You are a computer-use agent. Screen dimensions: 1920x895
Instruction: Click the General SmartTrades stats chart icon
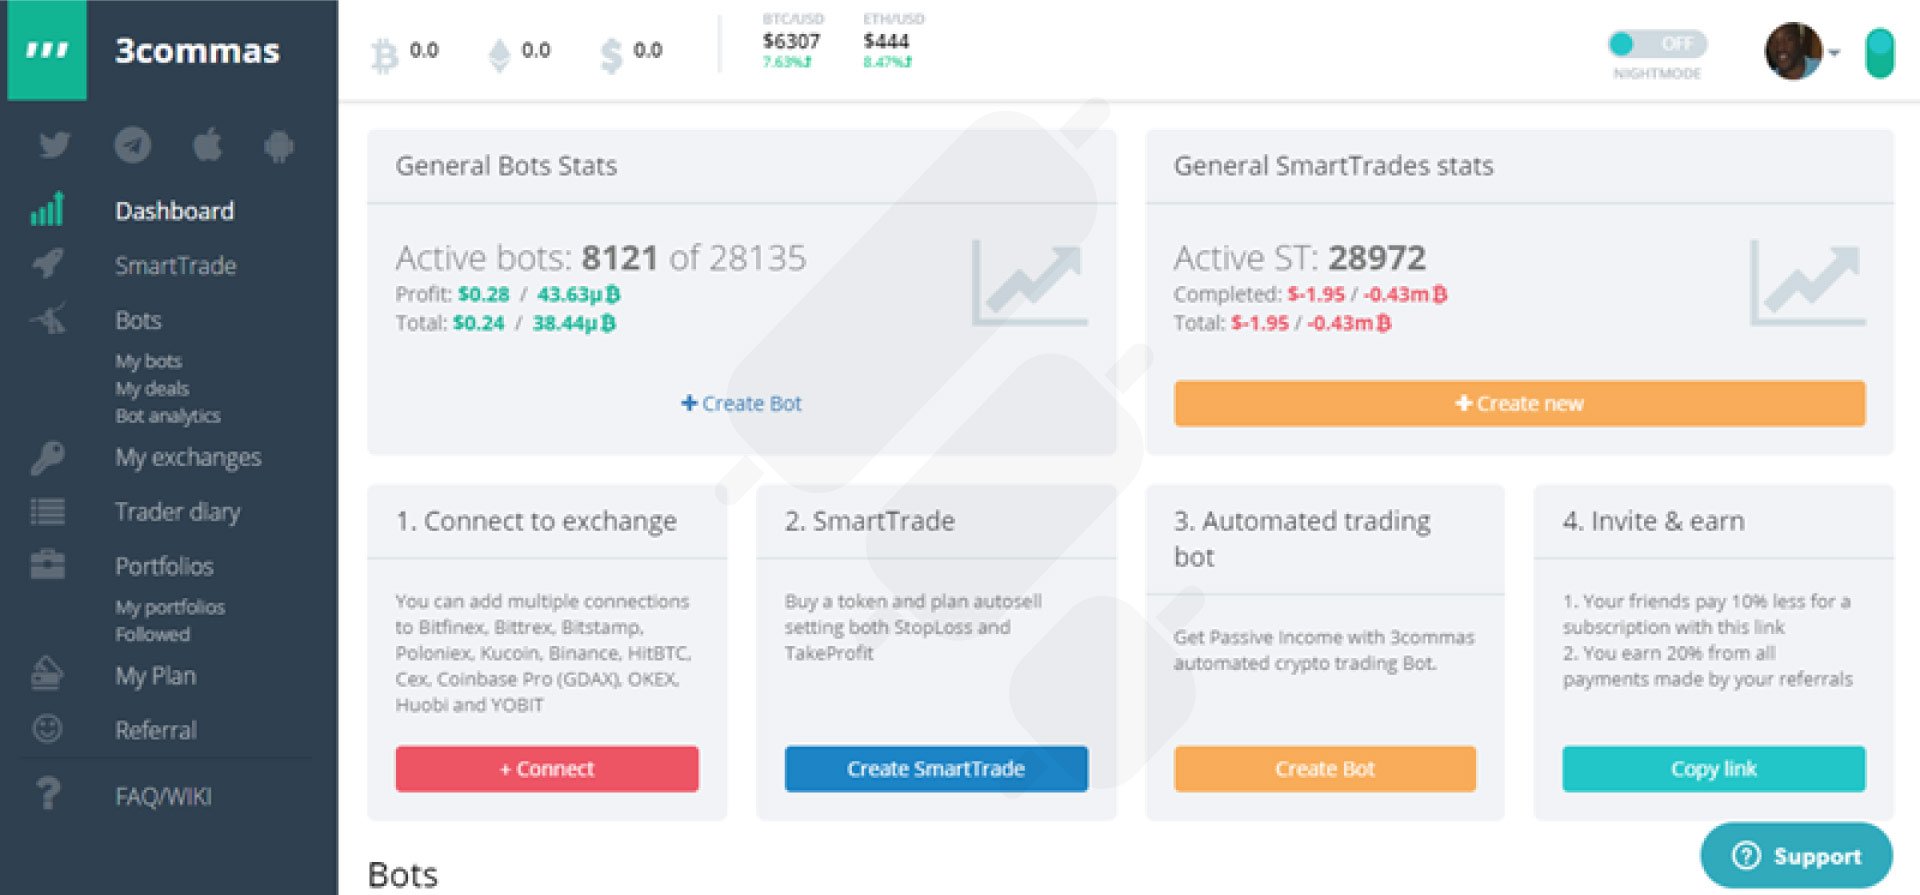(1808, 283)
